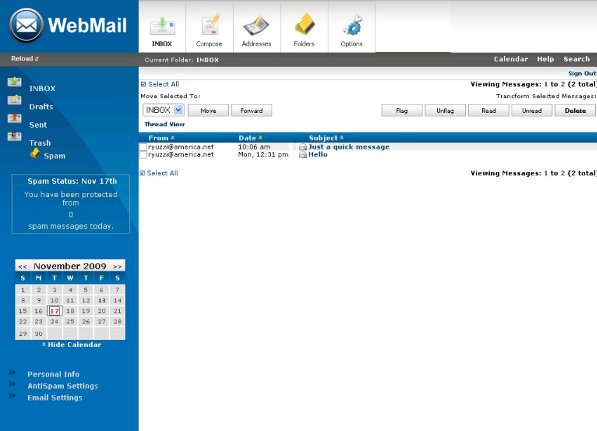597x431 pixels.
Task: Click the Trash folder icon in sidebar
Action: (14, 136)
